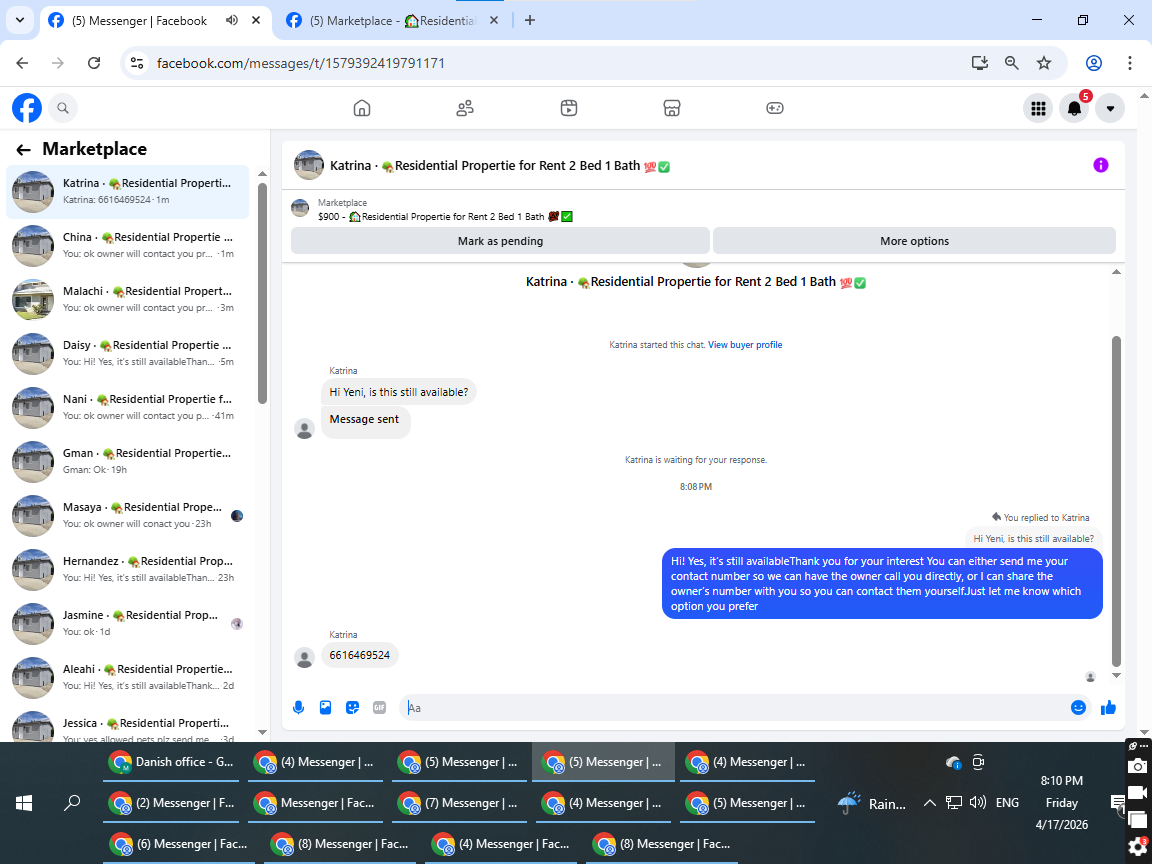Image resolution: width=1152 pixels, height=864 pixels.
Task: Open View buyer profile link
Action: click(745, 345)
